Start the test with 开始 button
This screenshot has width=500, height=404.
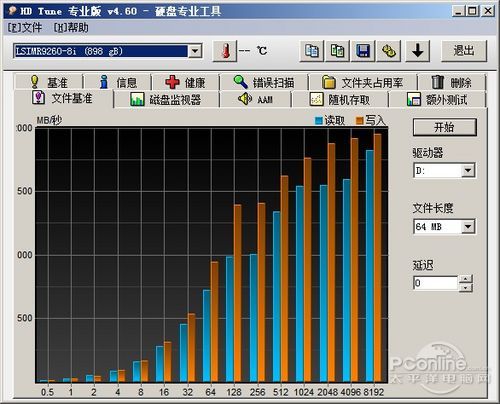(445, 127)
